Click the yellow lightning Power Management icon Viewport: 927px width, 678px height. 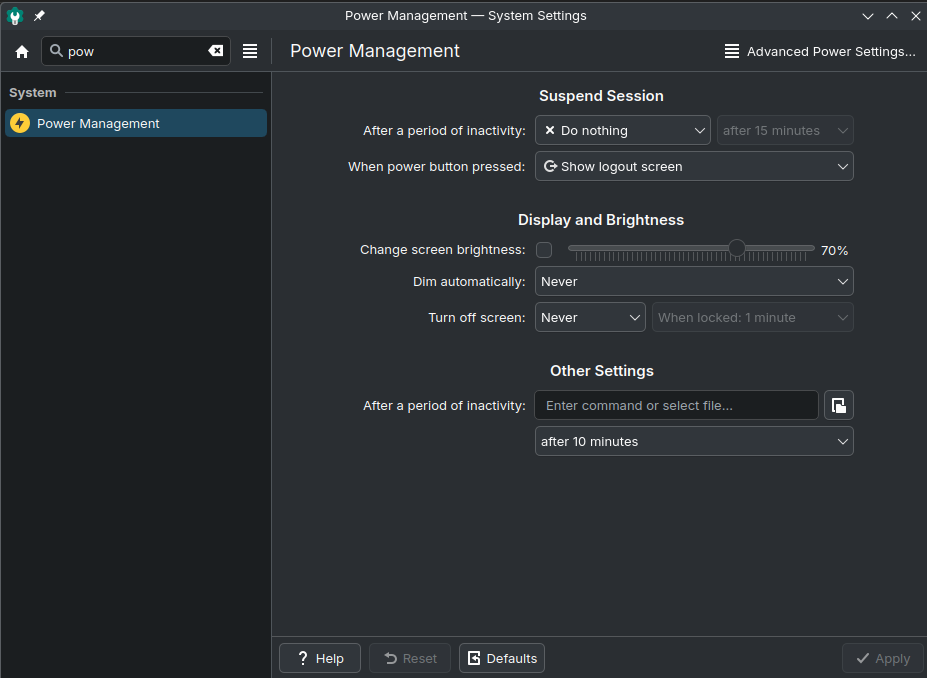tap(20, 123)
